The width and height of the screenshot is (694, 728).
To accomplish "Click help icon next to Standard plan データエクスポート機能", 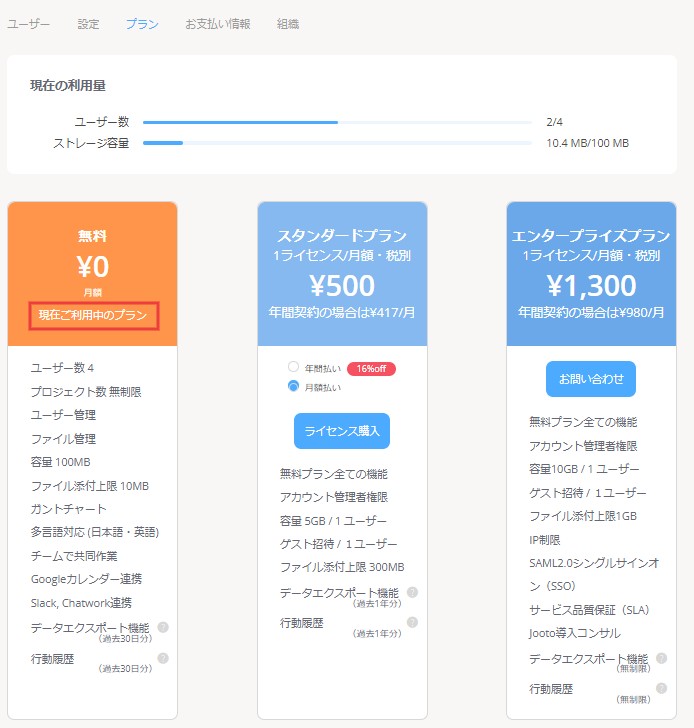I will point(412,592).
